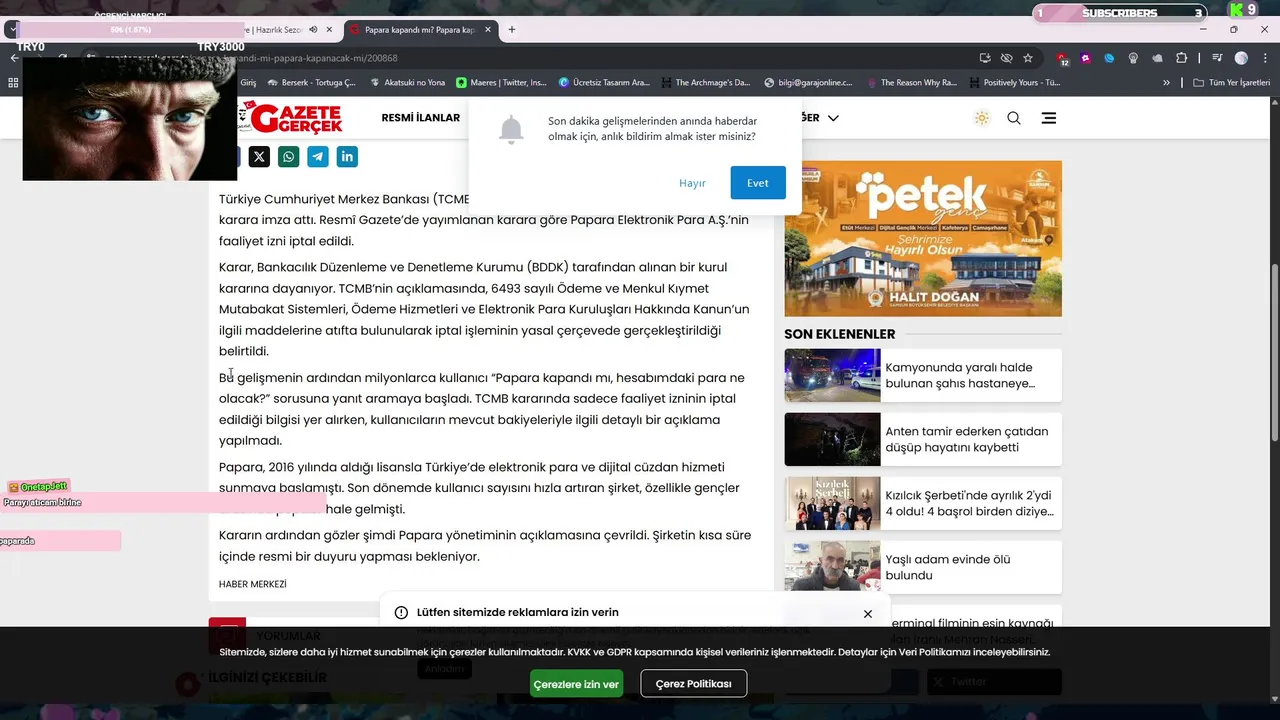Open the Ücretsiz Tasarım Ara... bookmark
Viewport: 1280px width, 720px height.
(605, 83)
